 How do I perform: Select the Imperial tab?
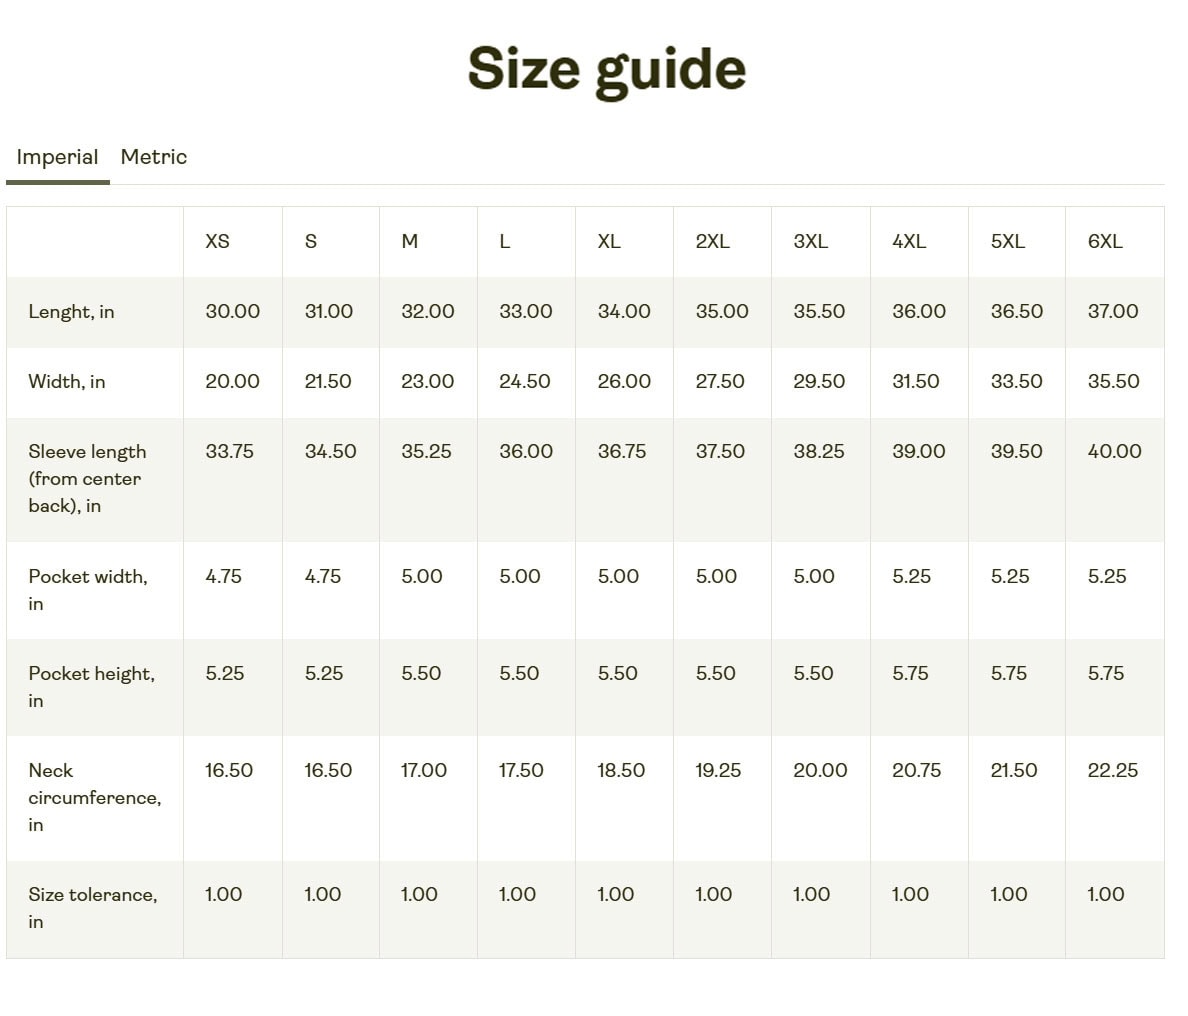point(57,157)
